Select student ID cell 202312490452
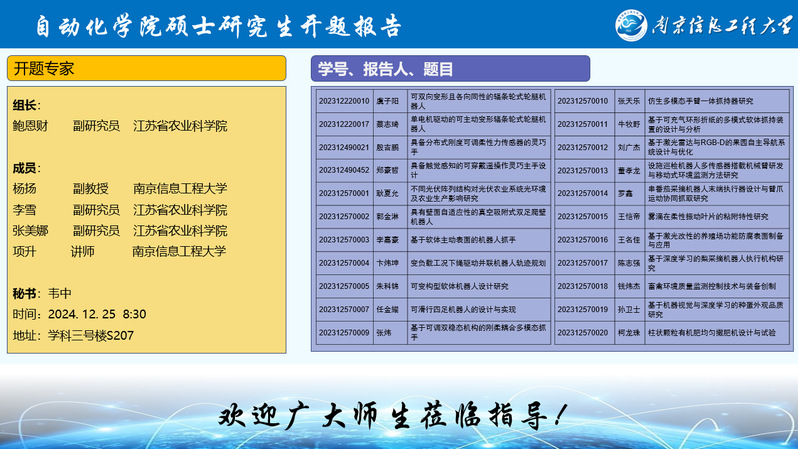This screenshot has height=449, width=798. point(343,170)
